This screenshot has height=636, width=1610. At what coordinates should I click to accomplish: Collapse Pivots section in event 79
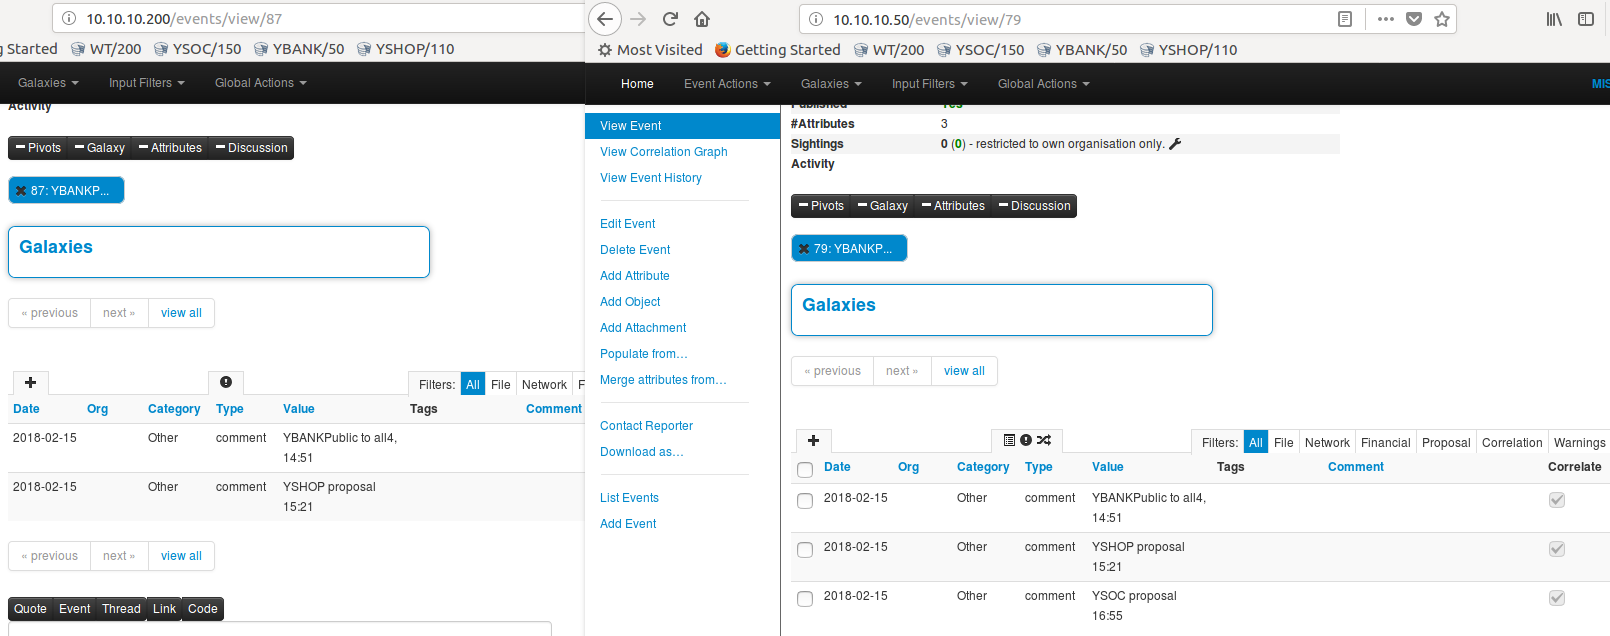pyautogui.click(x=821, y=206)
